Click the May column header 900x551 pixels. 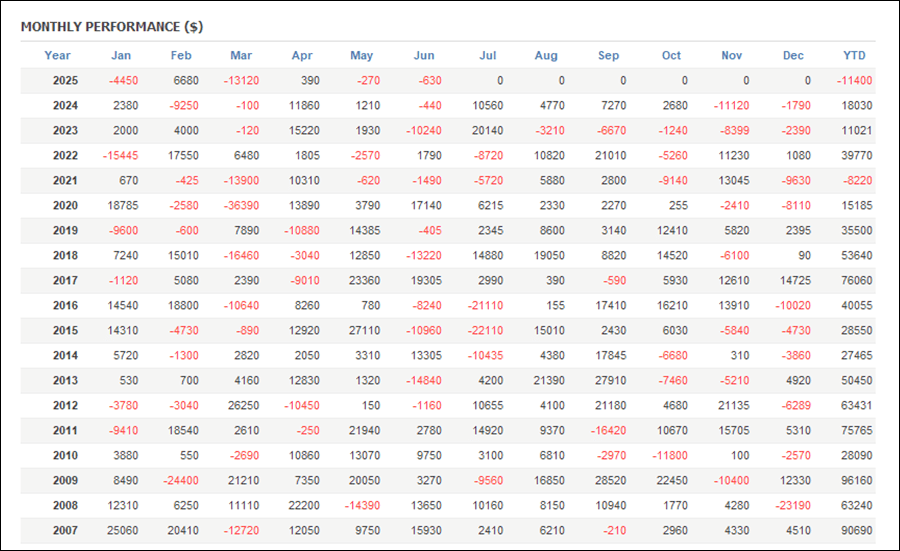tap(362, 55)
